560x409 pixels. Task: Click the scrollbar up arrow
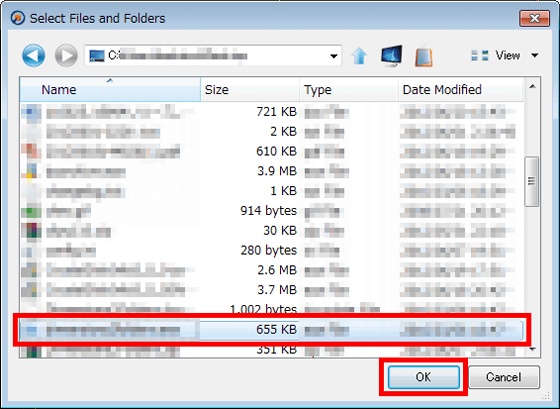[532, 86]
